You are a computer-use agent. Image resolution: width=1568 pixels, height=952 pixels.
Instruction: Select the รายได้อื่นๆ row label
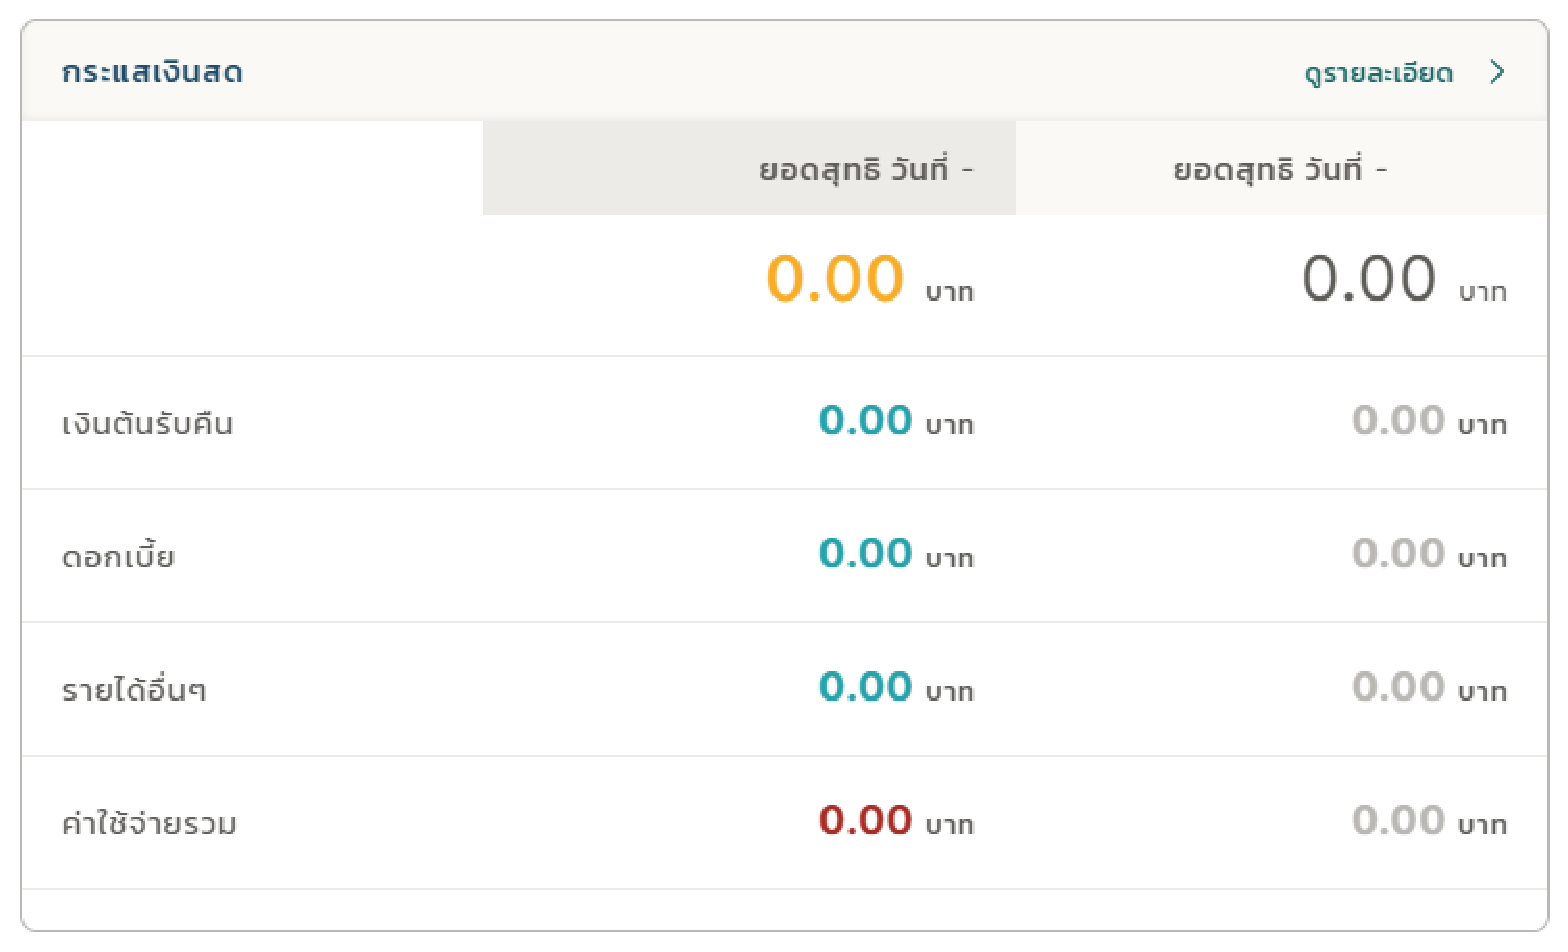click(134, 690)
